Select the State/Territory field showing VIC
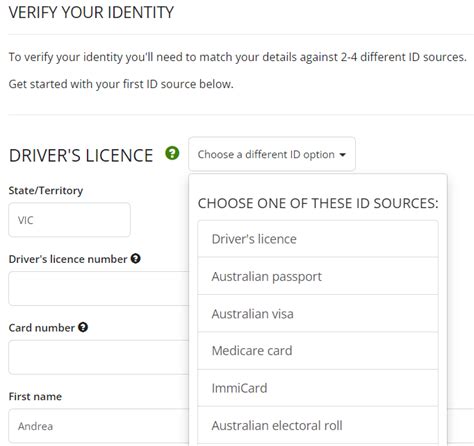The height and width of the screenshot is (446, 474). click(x=69, y=220)
